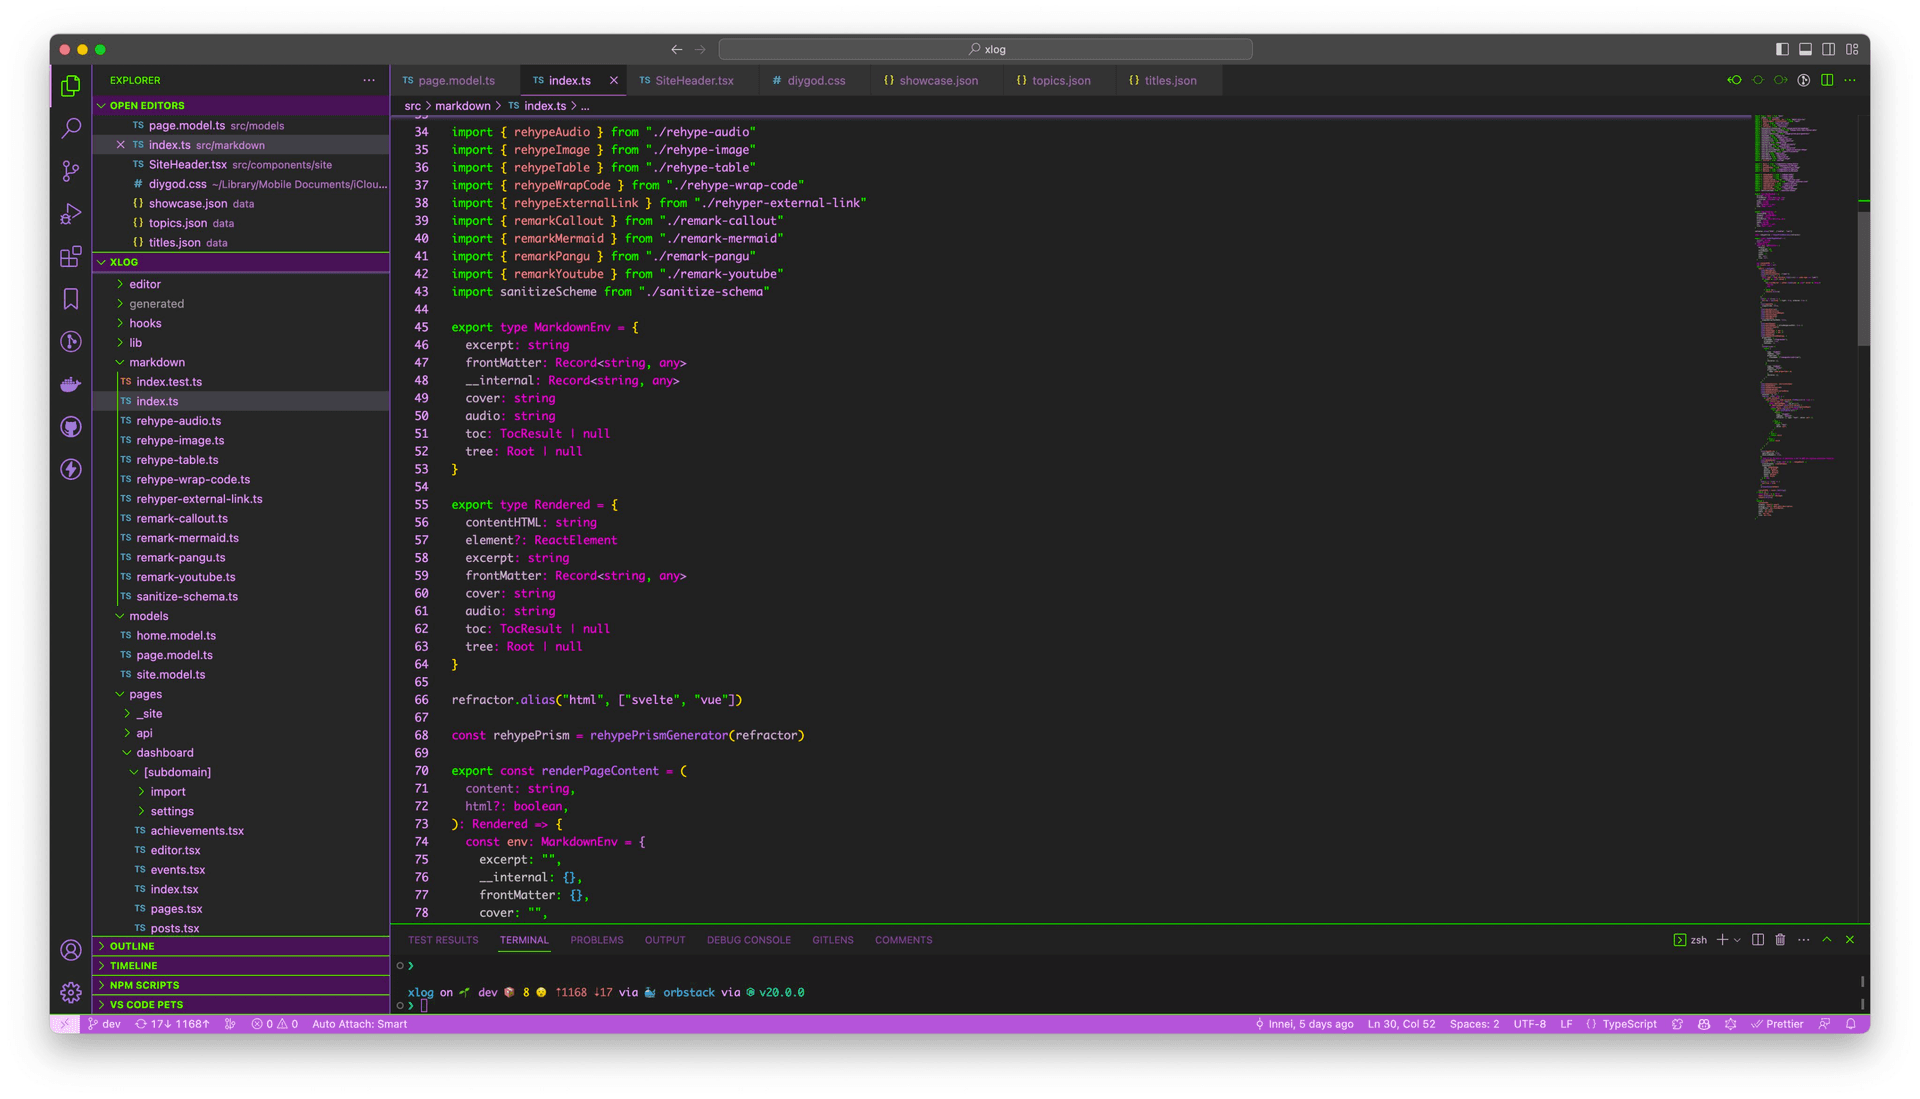This screenshot has width=1920, height=1099.
Task: Open the Source Control view
Action: [71, 171]
